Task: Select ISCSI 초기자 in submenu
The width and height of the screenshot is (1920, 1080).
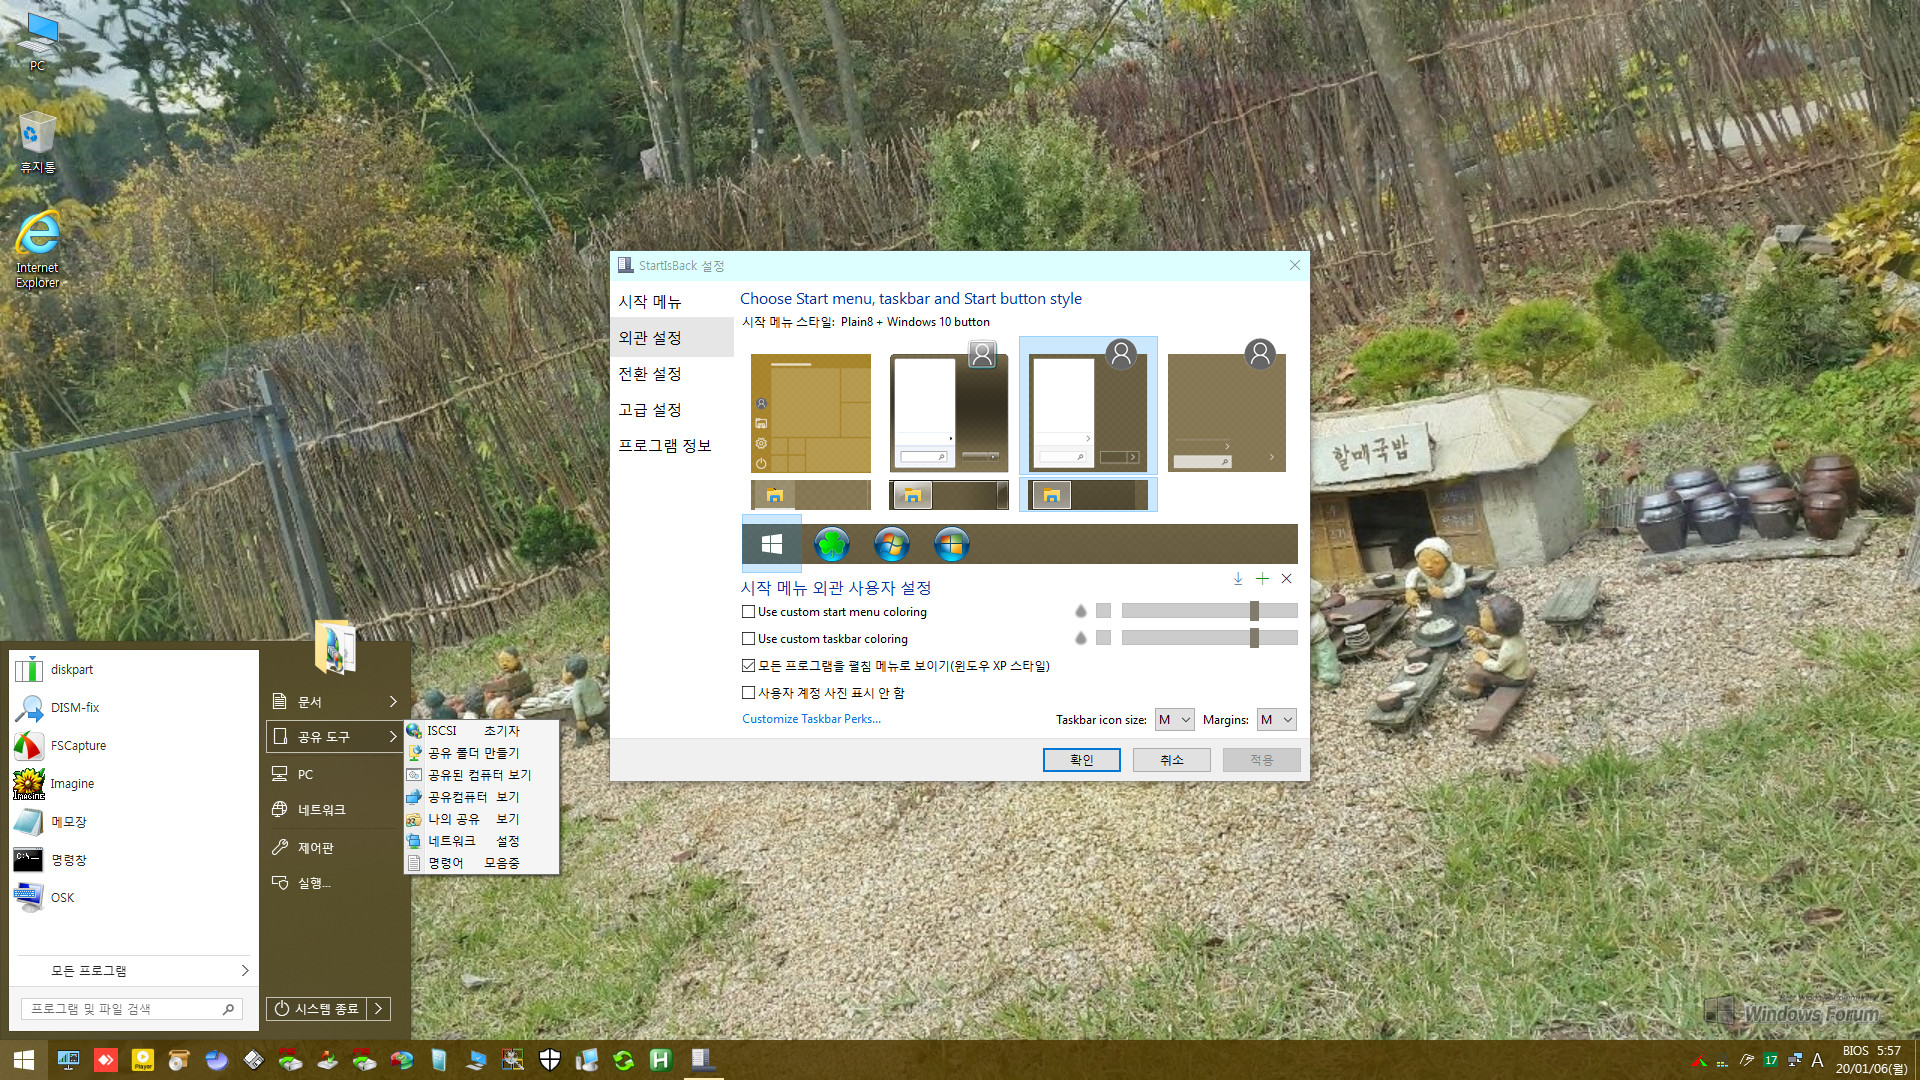Action: click(481, 730)
